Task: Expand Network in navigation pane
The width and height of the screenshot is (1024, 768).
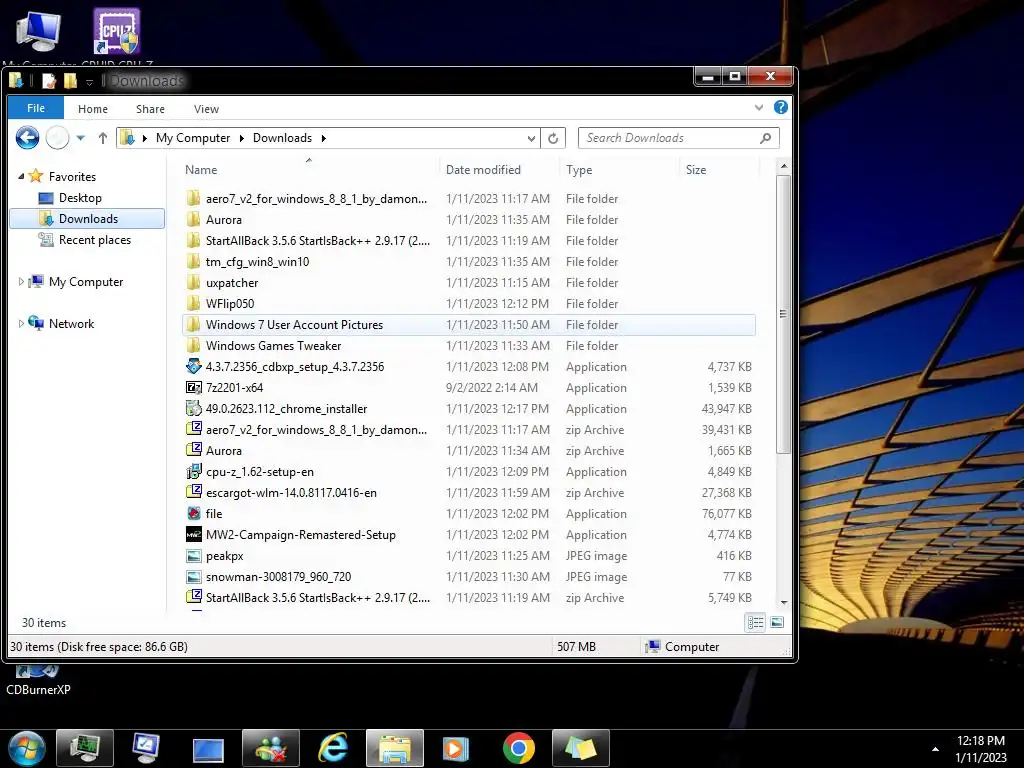Action: coord(21,323)
